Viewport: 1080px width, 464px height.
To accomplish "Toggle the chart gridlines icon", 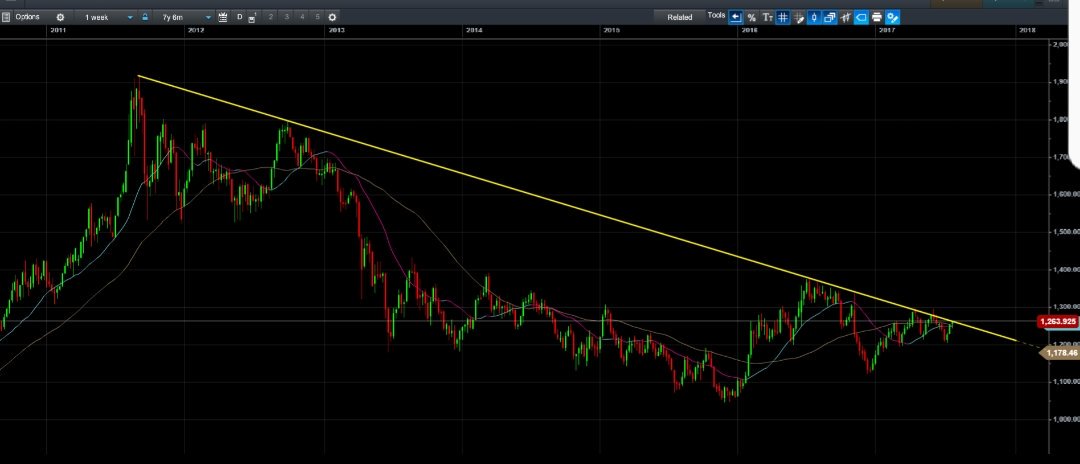I will click(783, 17).
